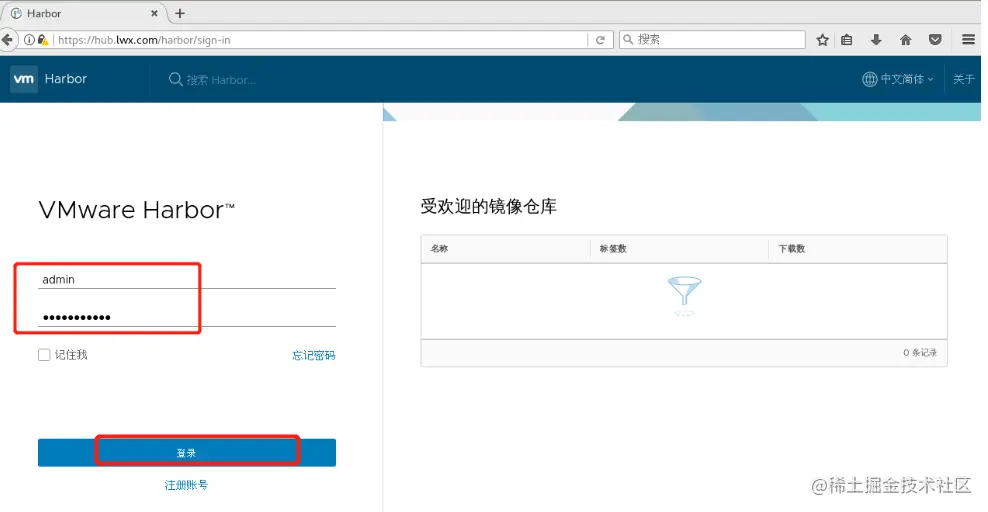988x512 pixels.
Task: Click the vm logo in Harbor header
Action: pos(24,79)
